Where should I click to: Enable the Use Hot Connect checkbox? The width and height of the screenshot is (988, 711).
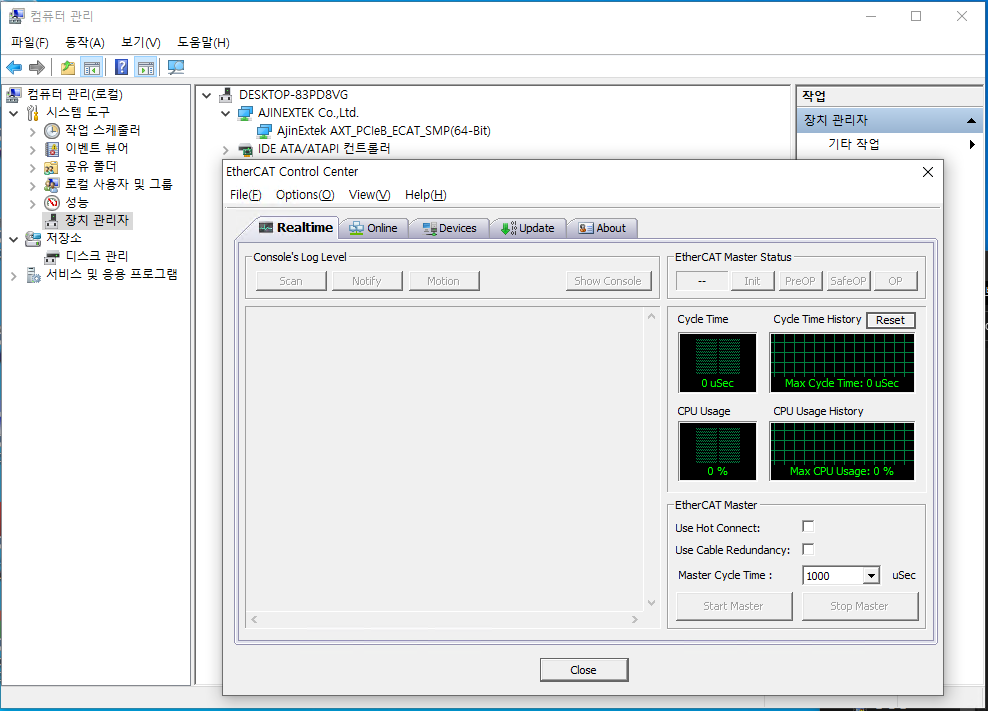808,526
